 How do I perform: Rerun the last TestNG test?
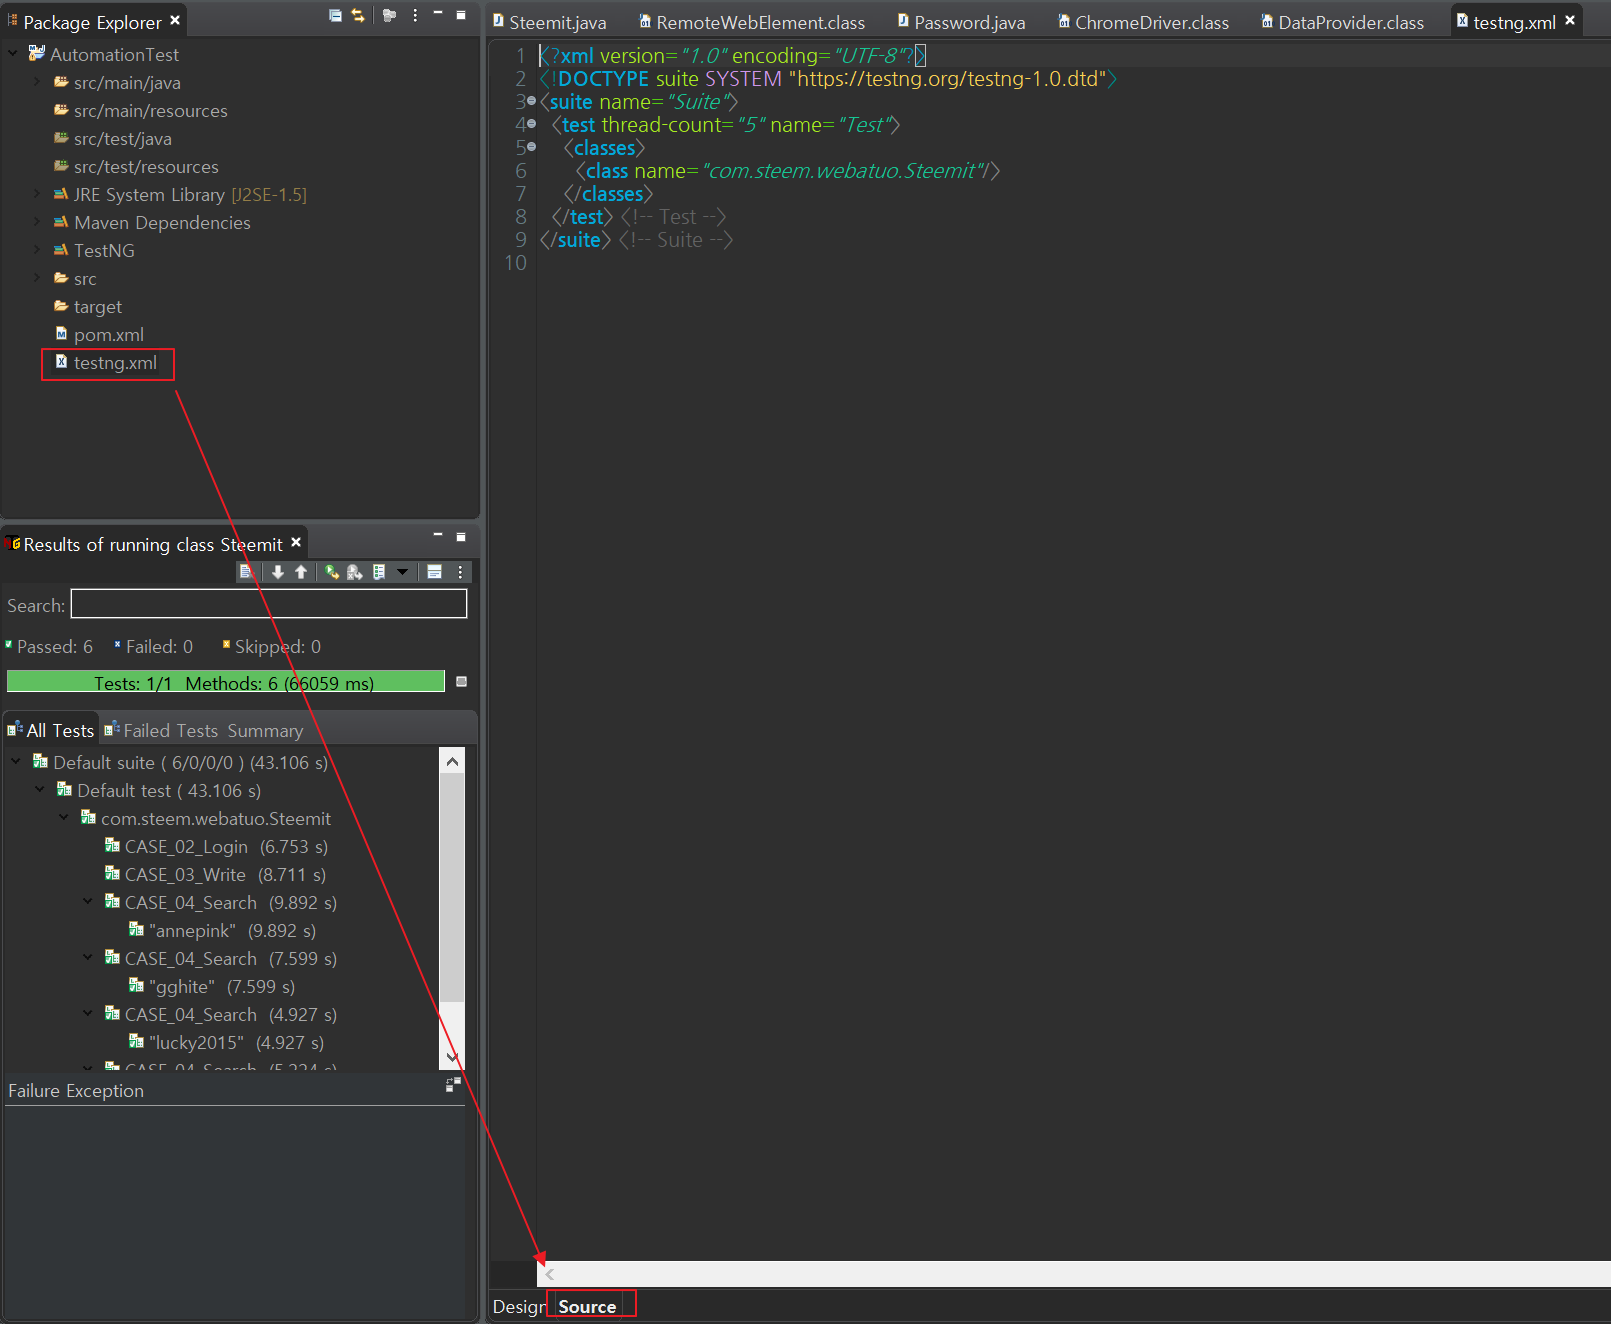click(x=332, y=572)
